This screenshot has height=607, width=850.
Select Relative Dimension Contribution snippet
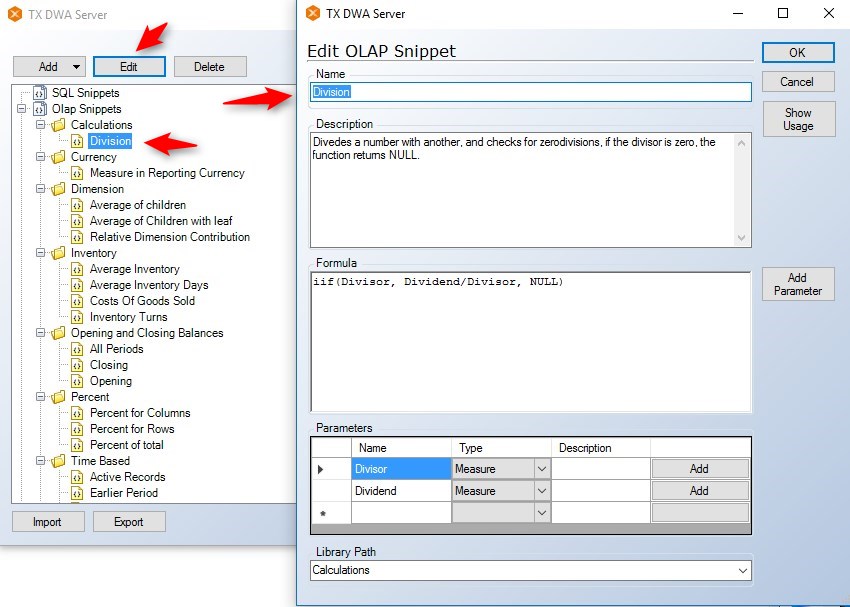pyautogui.click(x=169, y=237)
